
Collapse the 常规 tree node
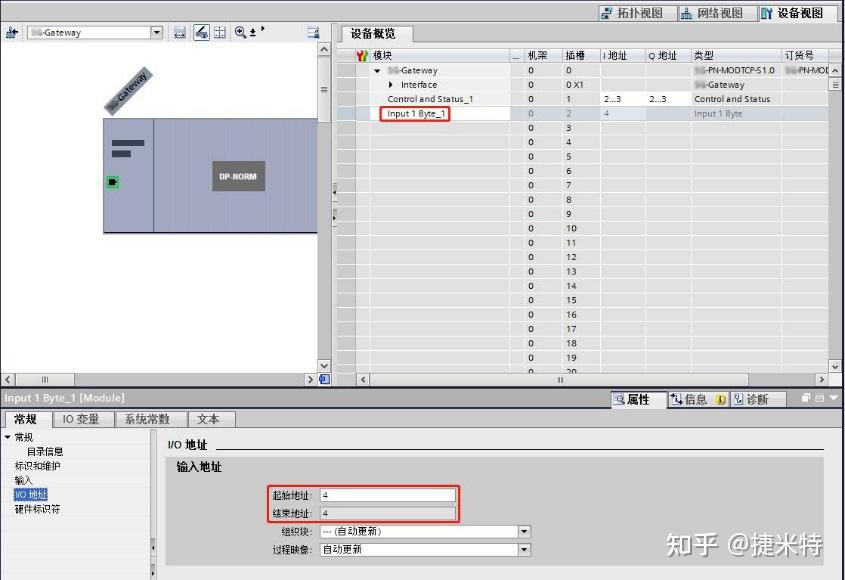(x=8, y=437)
